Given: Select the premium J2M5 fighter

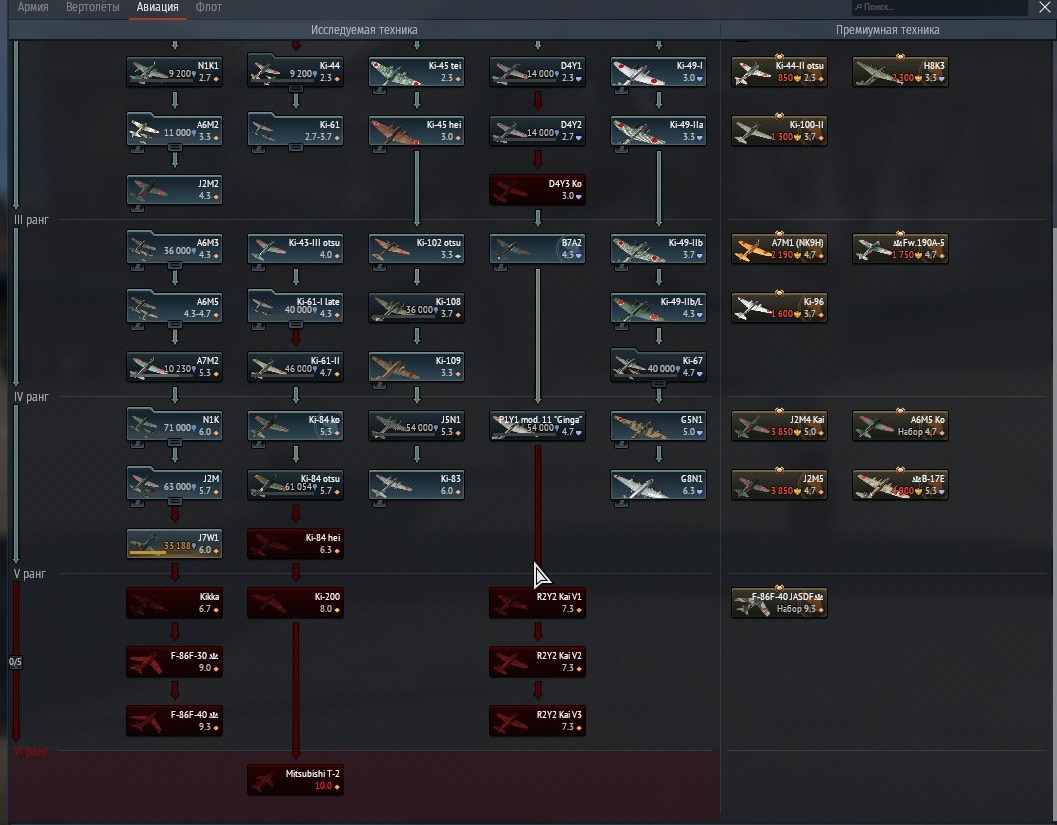Looking at the screenshot, I should (779, 485).
